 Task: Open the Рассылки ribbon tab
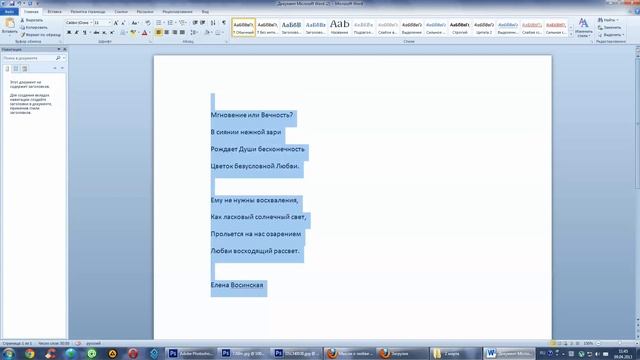145,12
